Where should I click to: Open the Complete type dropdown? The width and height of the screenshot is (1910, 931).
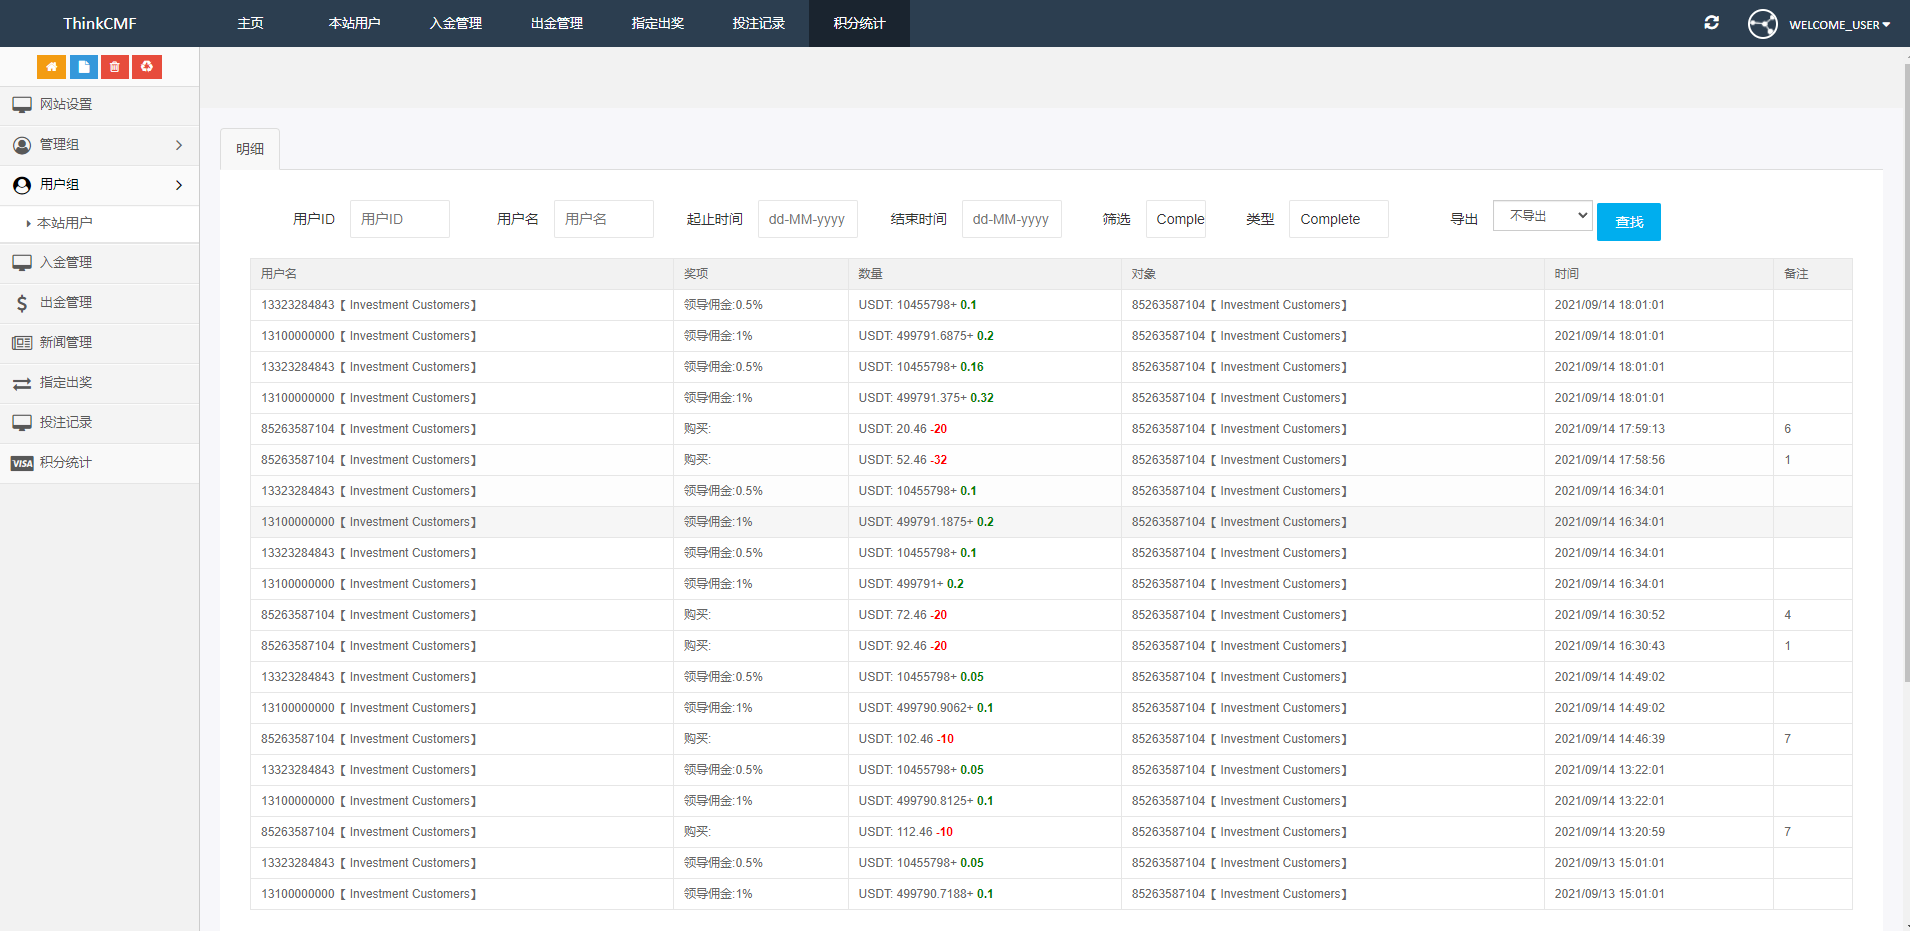[x=1338, y=219]
